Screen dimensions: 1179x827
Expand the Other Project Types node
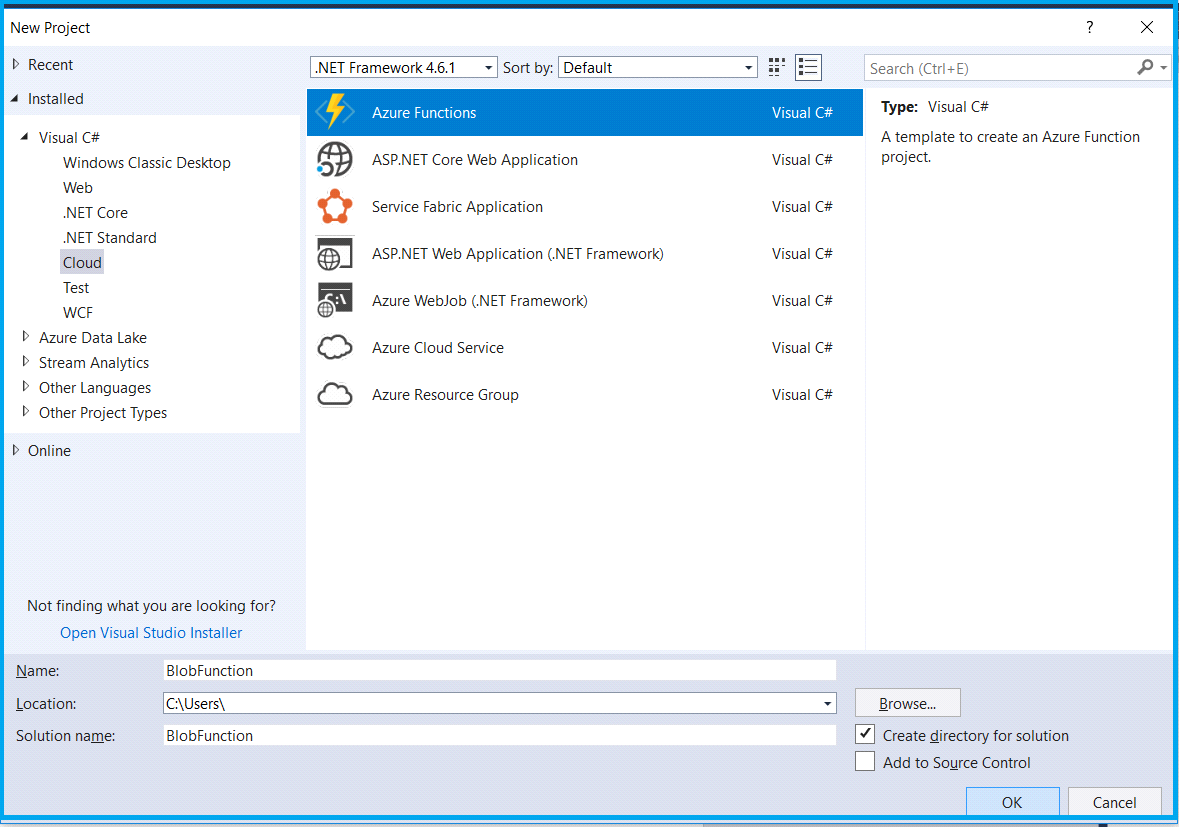pyautogui.click(x=26, y=412)
